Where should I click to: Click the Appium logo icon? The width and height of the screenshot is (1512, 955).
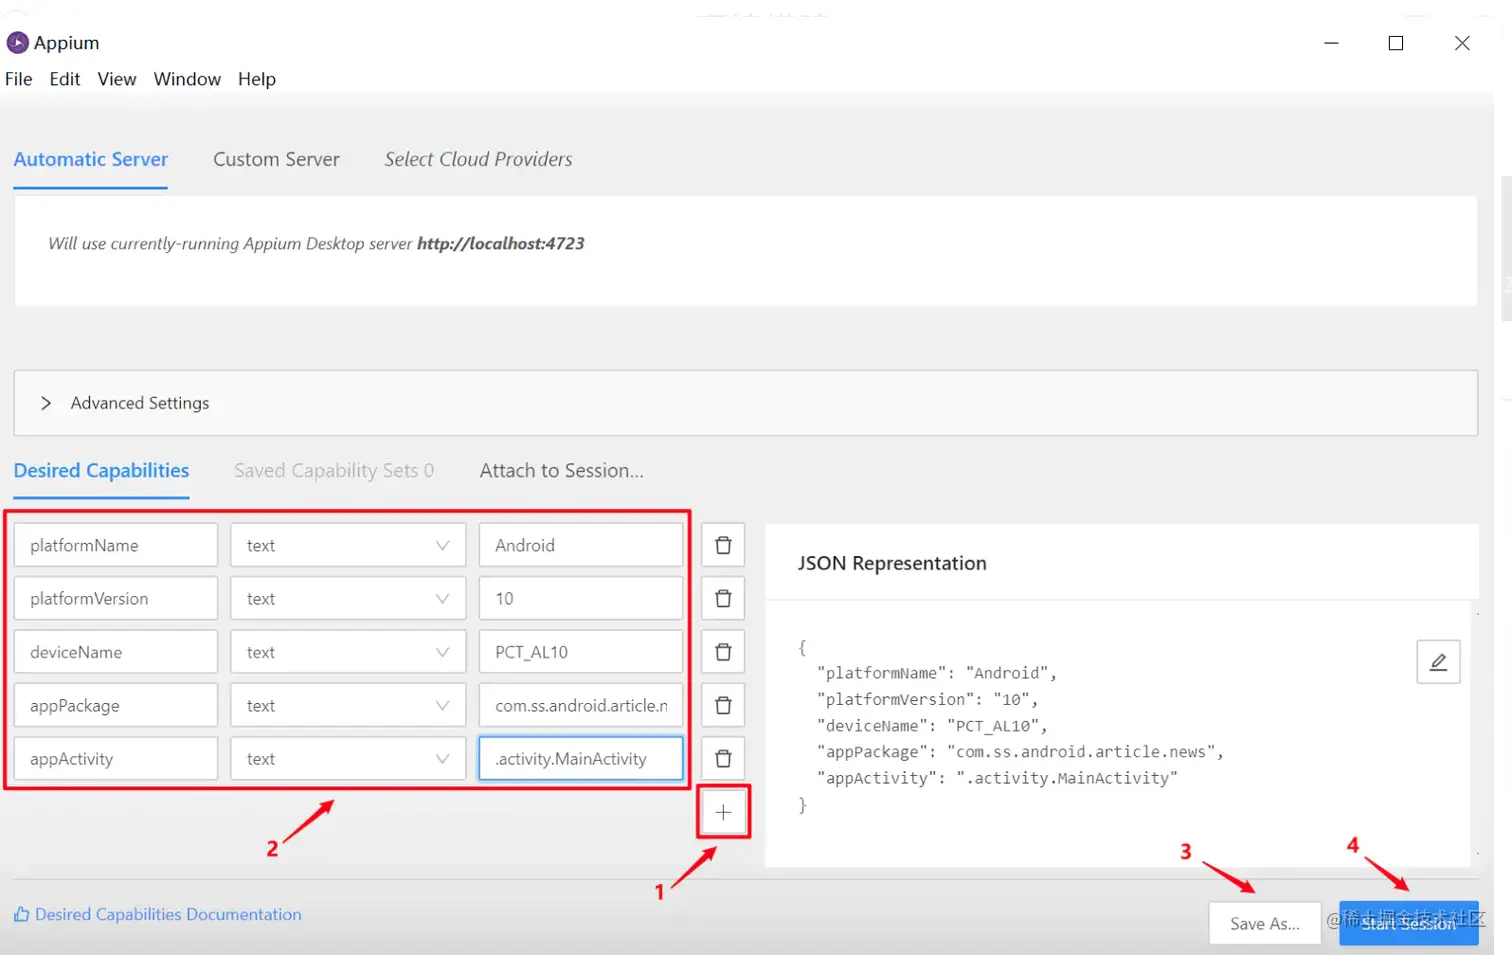point(17,42)
